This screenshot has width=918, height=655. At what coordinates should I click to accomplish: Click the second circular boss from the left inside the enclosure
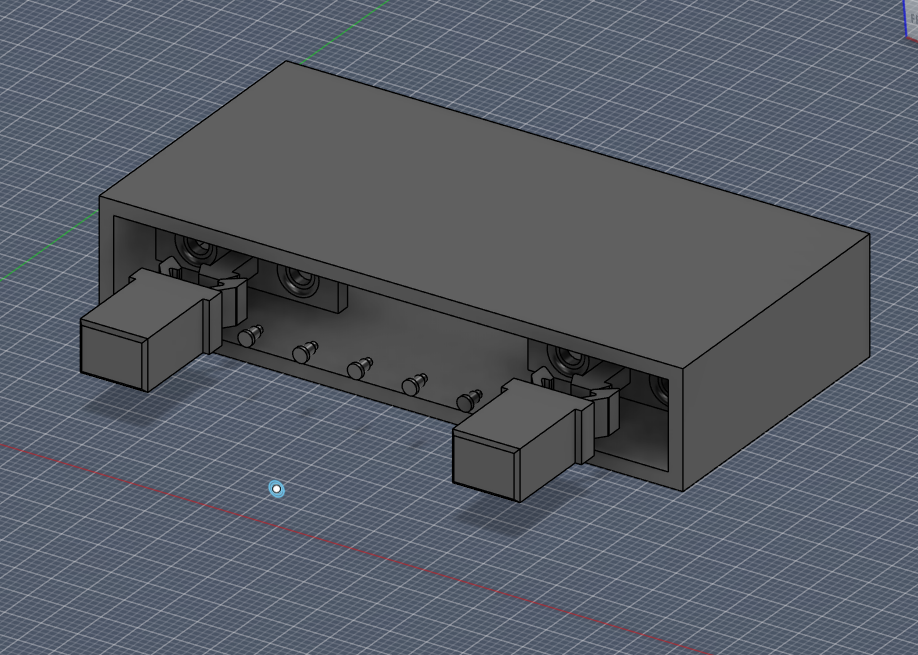pyautogui.click(x=299, y=282)
